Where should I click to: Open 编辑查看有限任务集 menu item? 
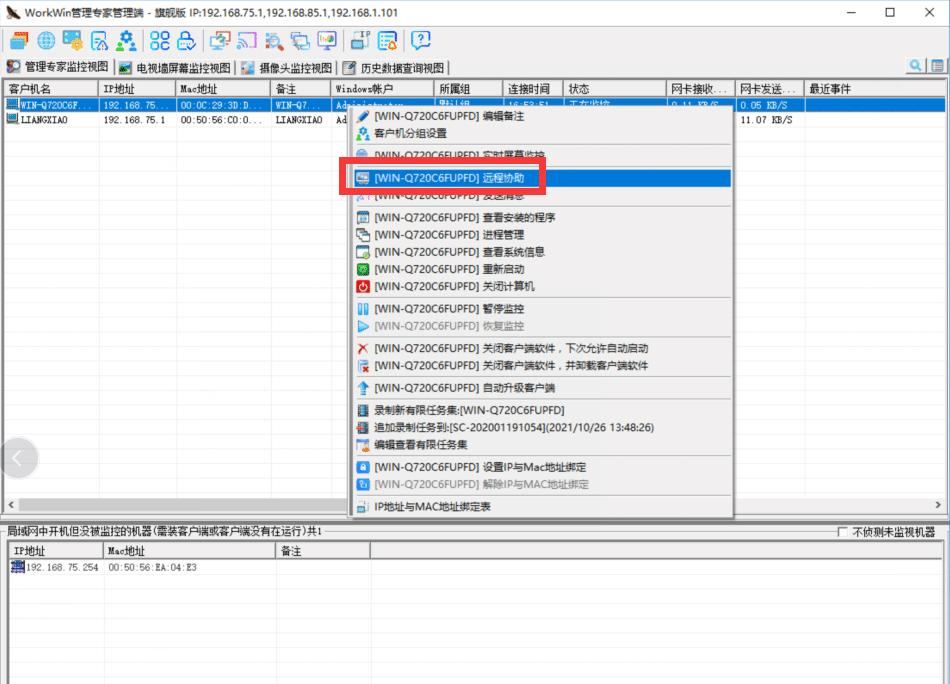[x=542, y=445]
